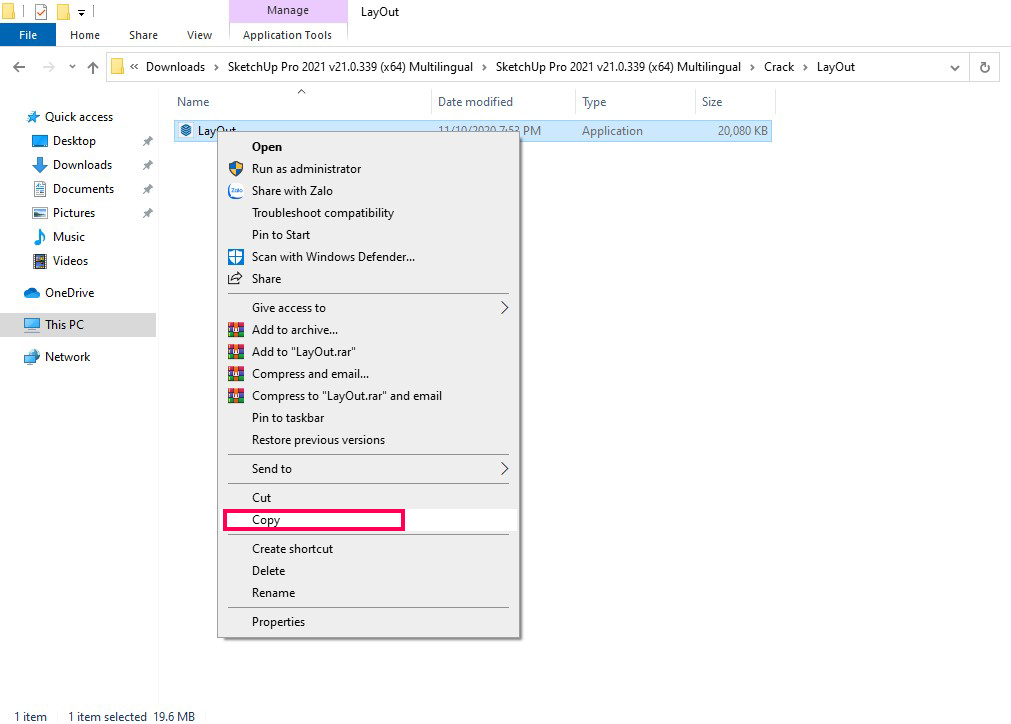Sort files by the Date modified column
Image resolution: width=1011 pixels, height=724 pixels.
point(475,102)
